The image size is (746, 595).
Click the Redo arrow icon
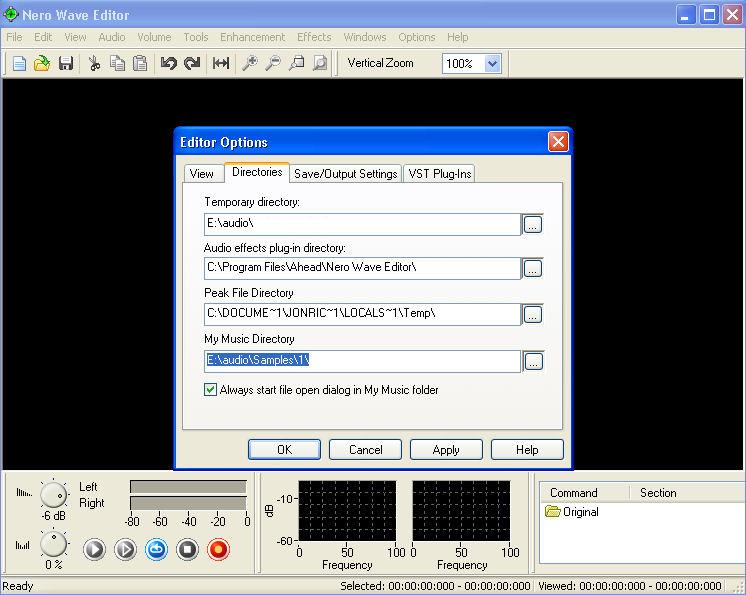tap(192, 63)
